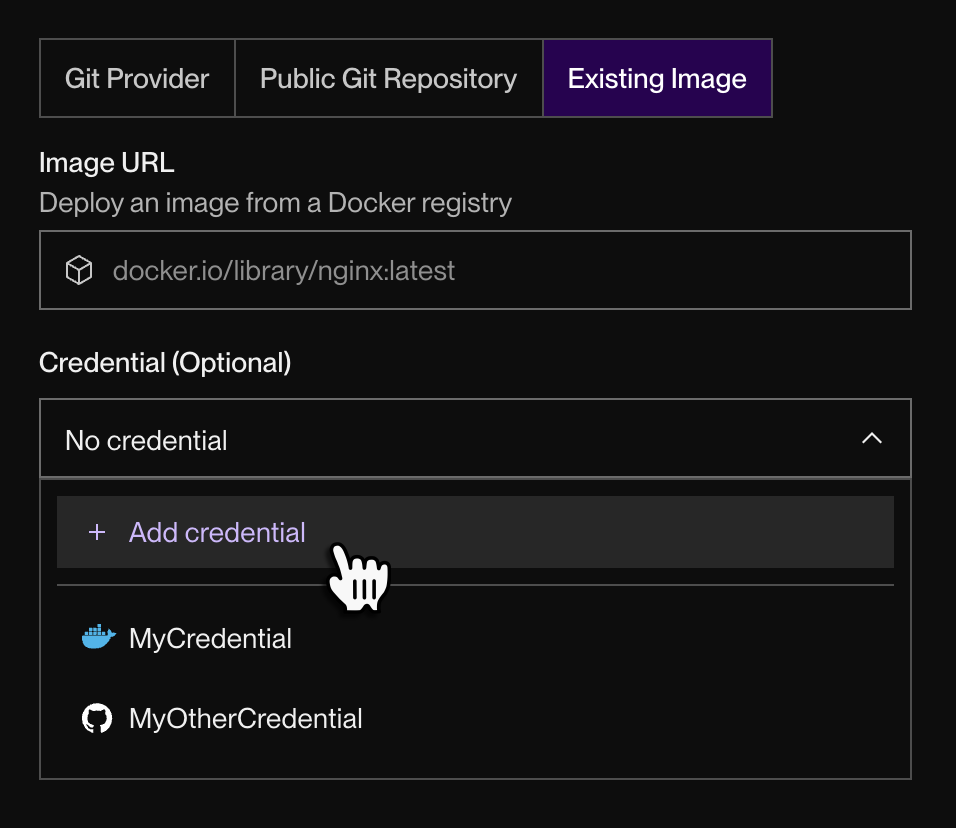Select the Existing Image tab
The width and height of the screenshot is (956, 828).
coord(657,79)
